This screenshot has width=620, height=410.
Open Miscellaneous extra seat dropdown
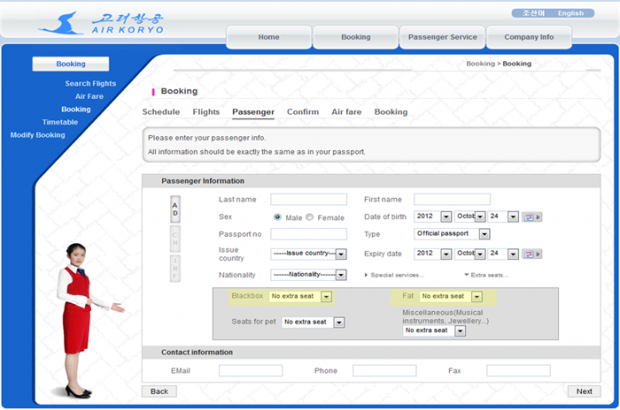[x=434, y=331]
